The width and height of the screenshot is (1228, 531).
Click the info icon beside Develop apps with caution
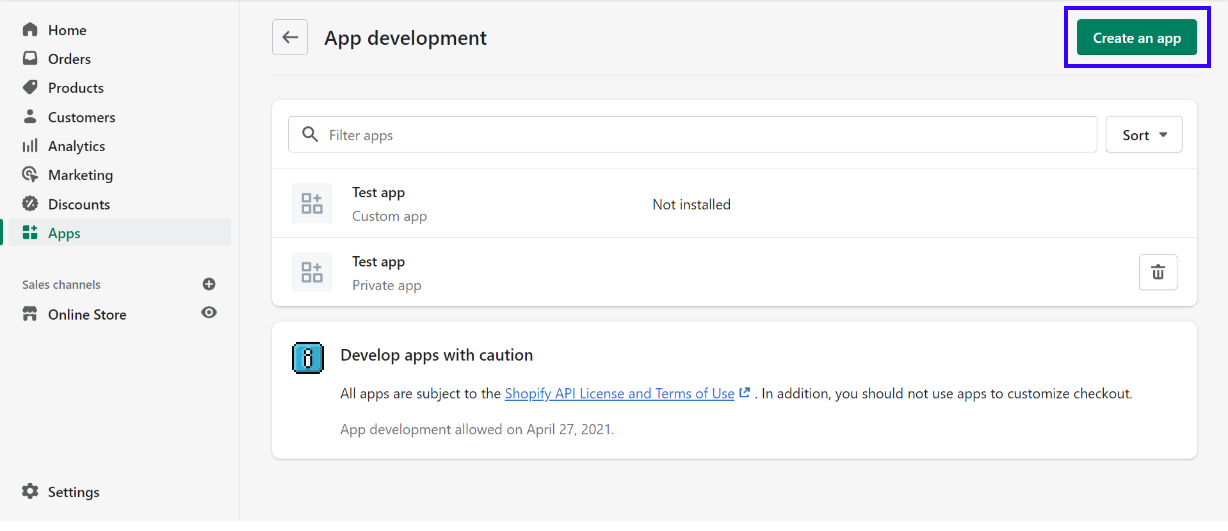pos(308,358)
